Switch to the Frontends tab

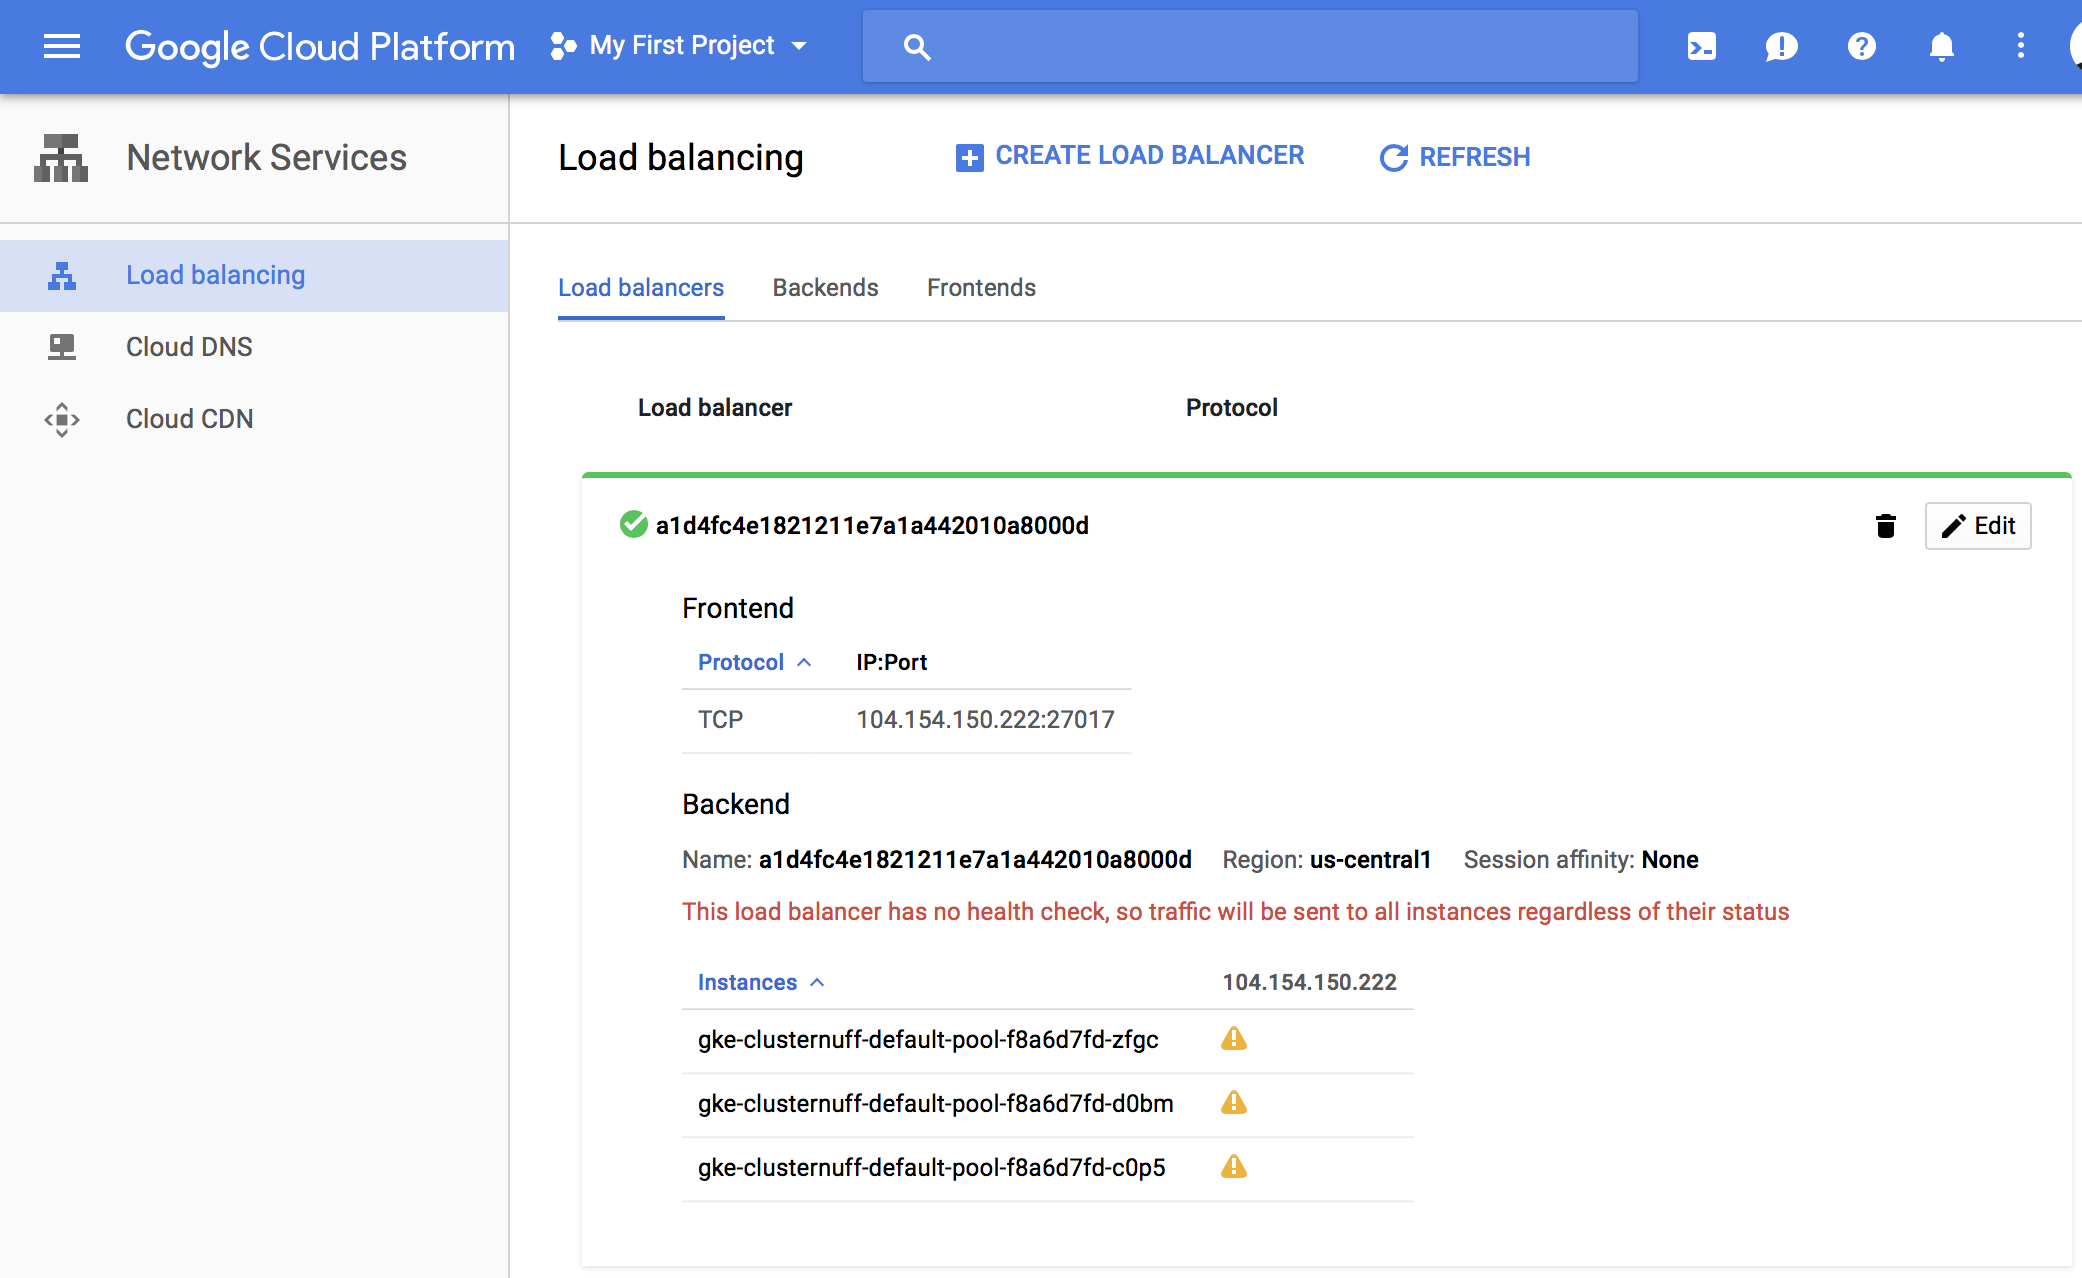[x=981, y=288]
